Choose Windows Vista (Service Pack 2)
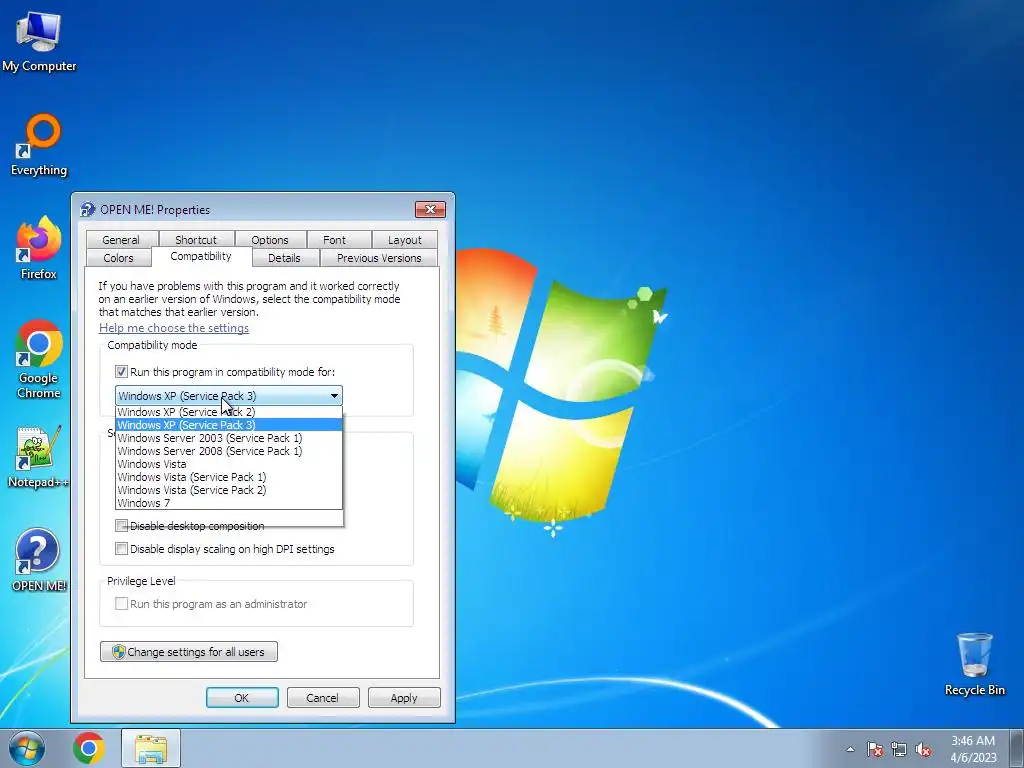Viewport: 1024px width, 768px height. point(229,490)
